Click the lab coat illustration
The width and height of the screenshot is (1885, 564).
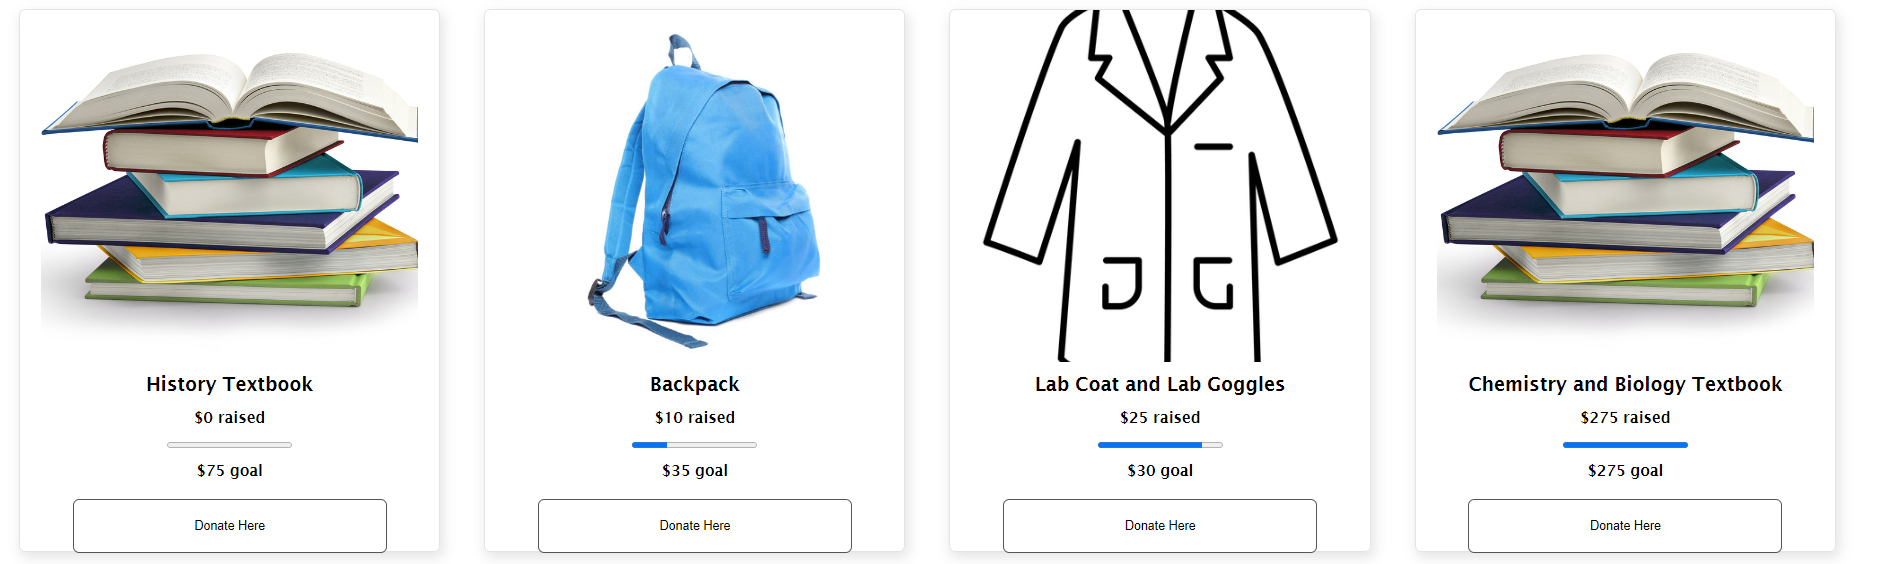pos(1160,185)
